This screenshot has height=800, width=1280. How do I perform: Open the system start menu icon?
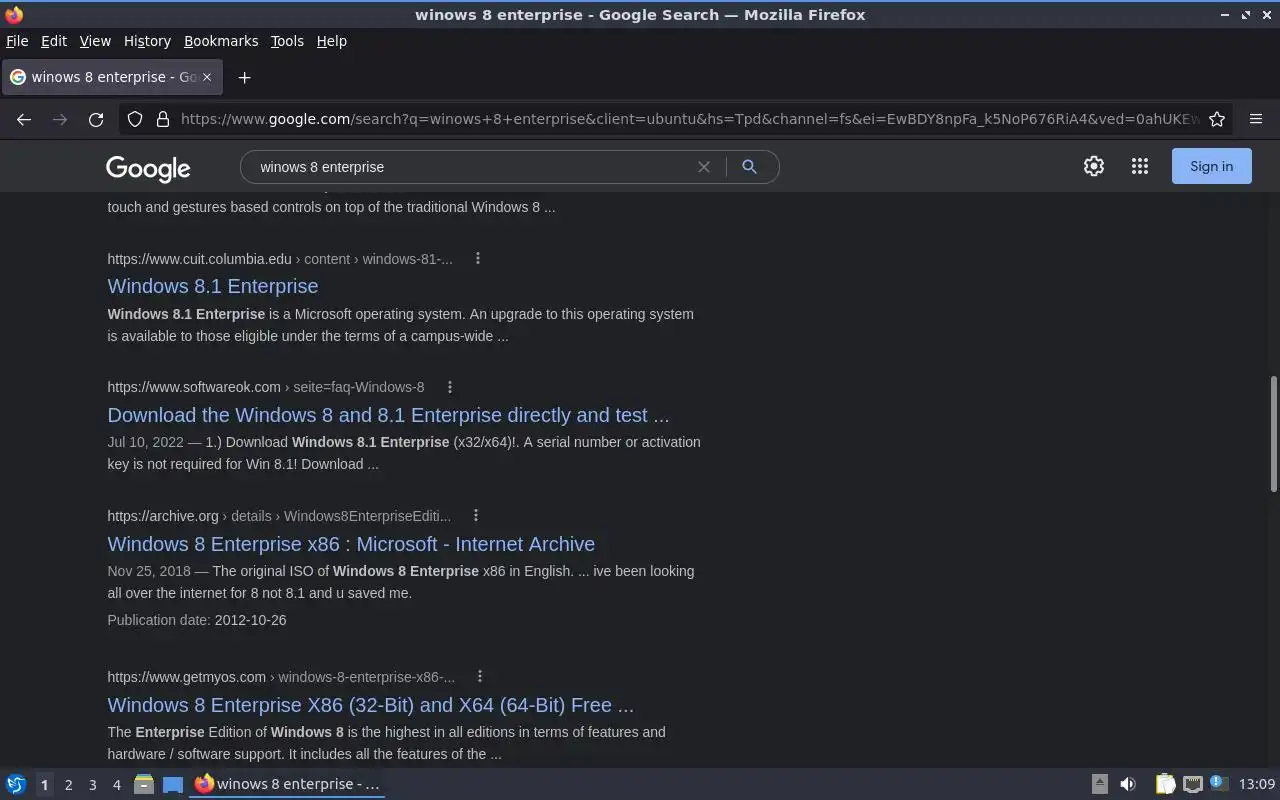(16, 784)
